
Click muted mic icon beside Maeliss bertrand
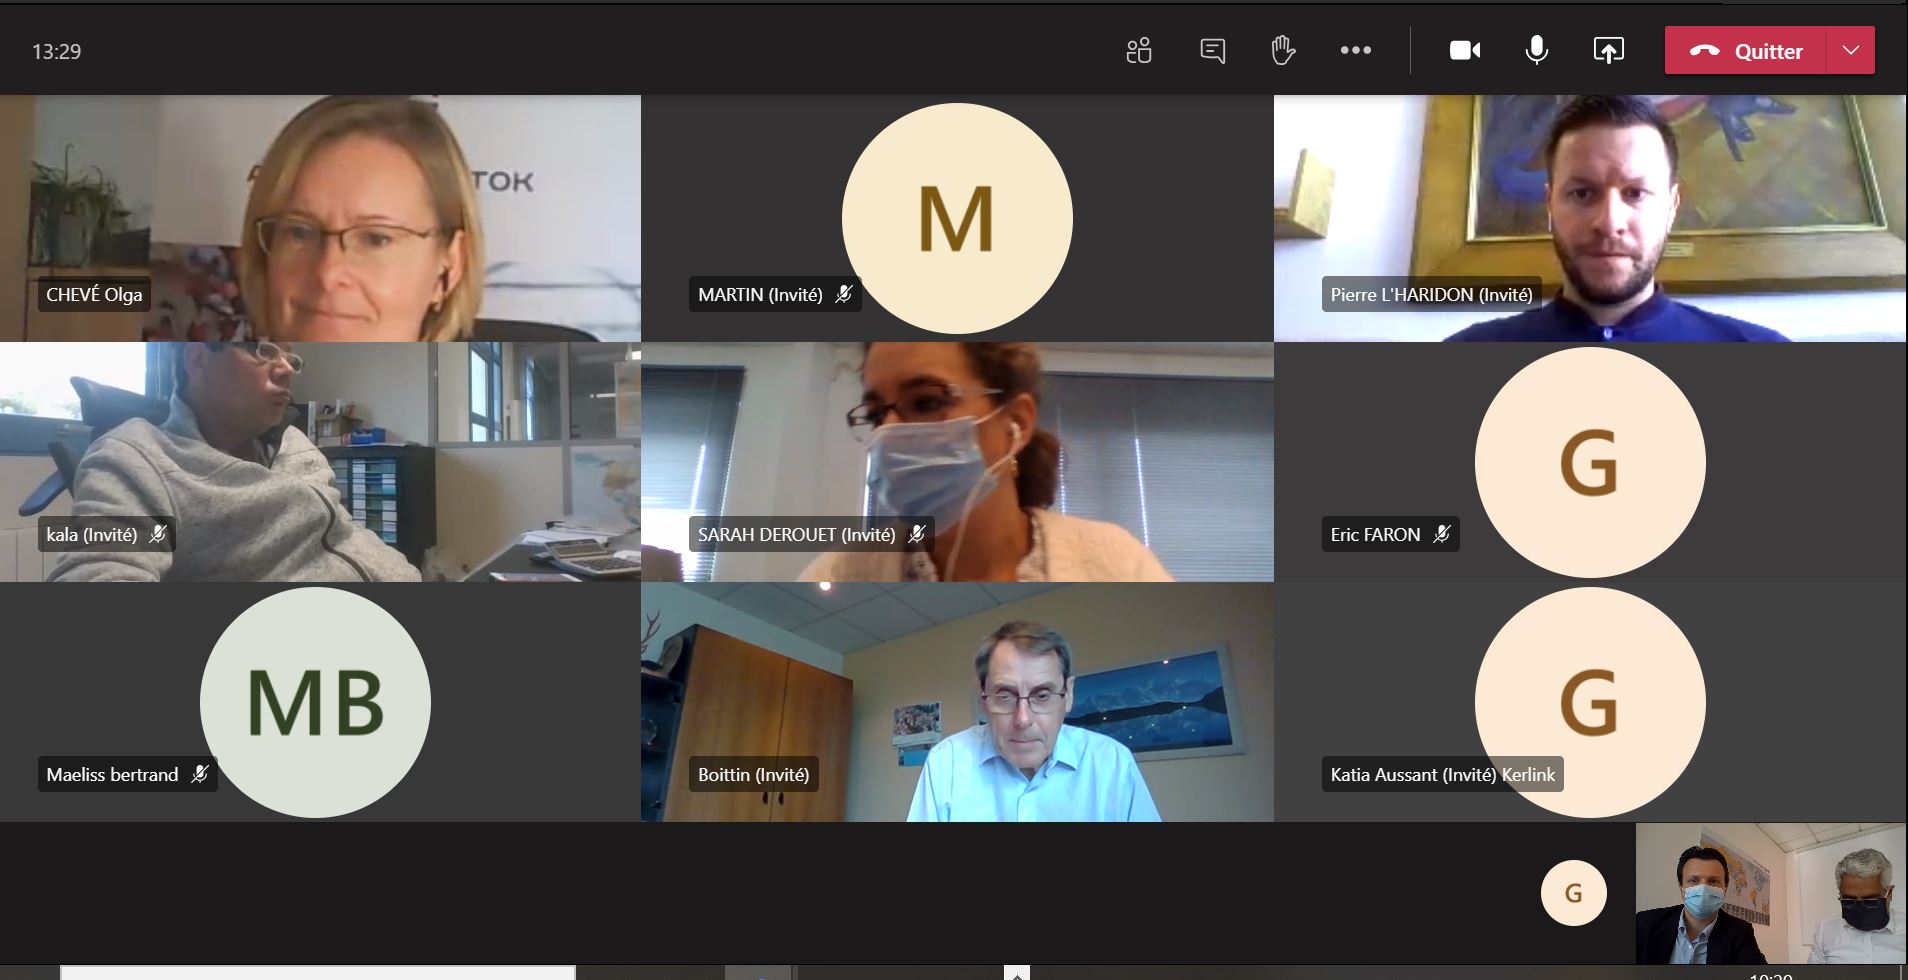200,774
